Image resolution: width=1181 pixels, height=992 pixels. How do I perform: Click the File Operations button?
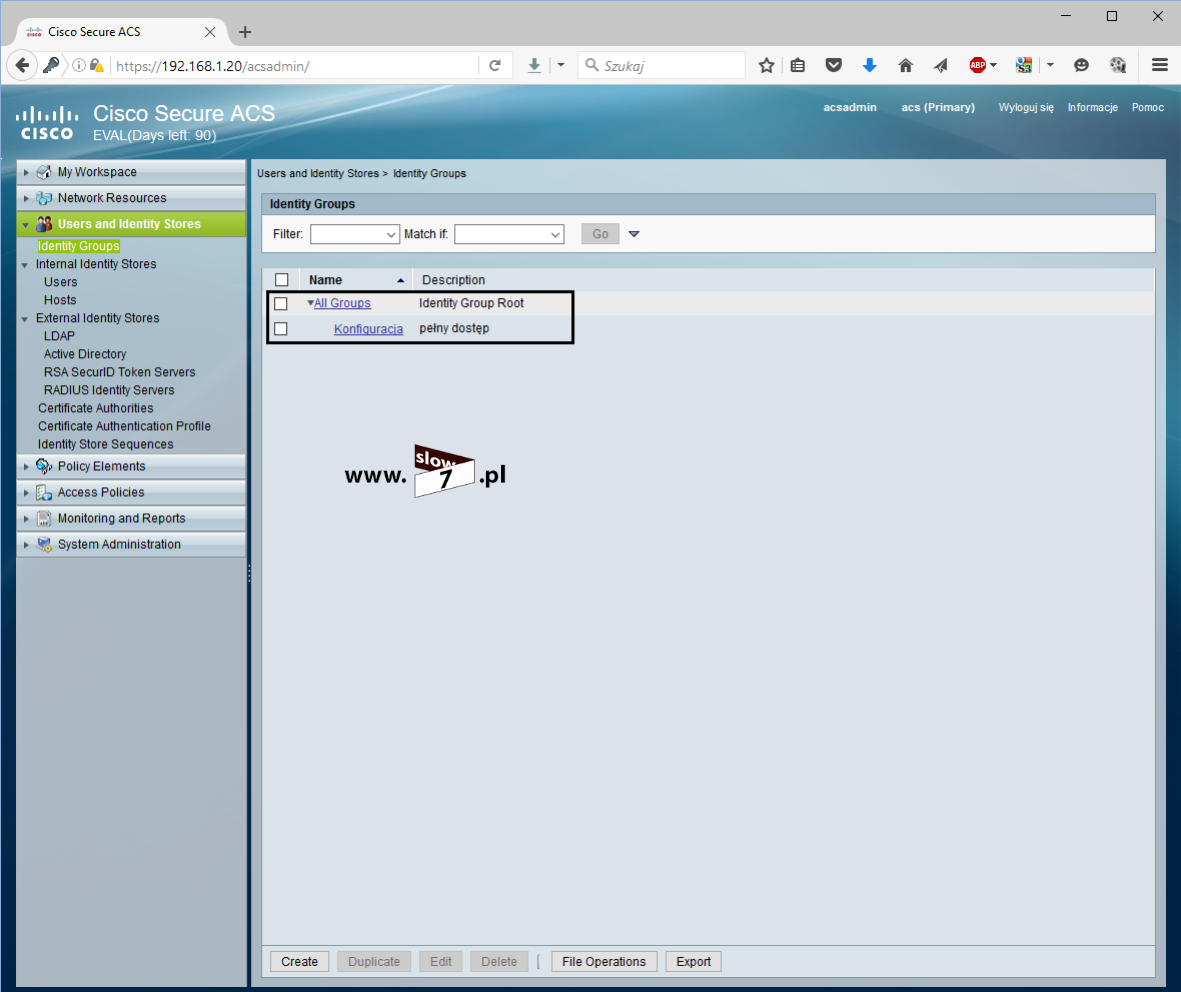[604, 962]
